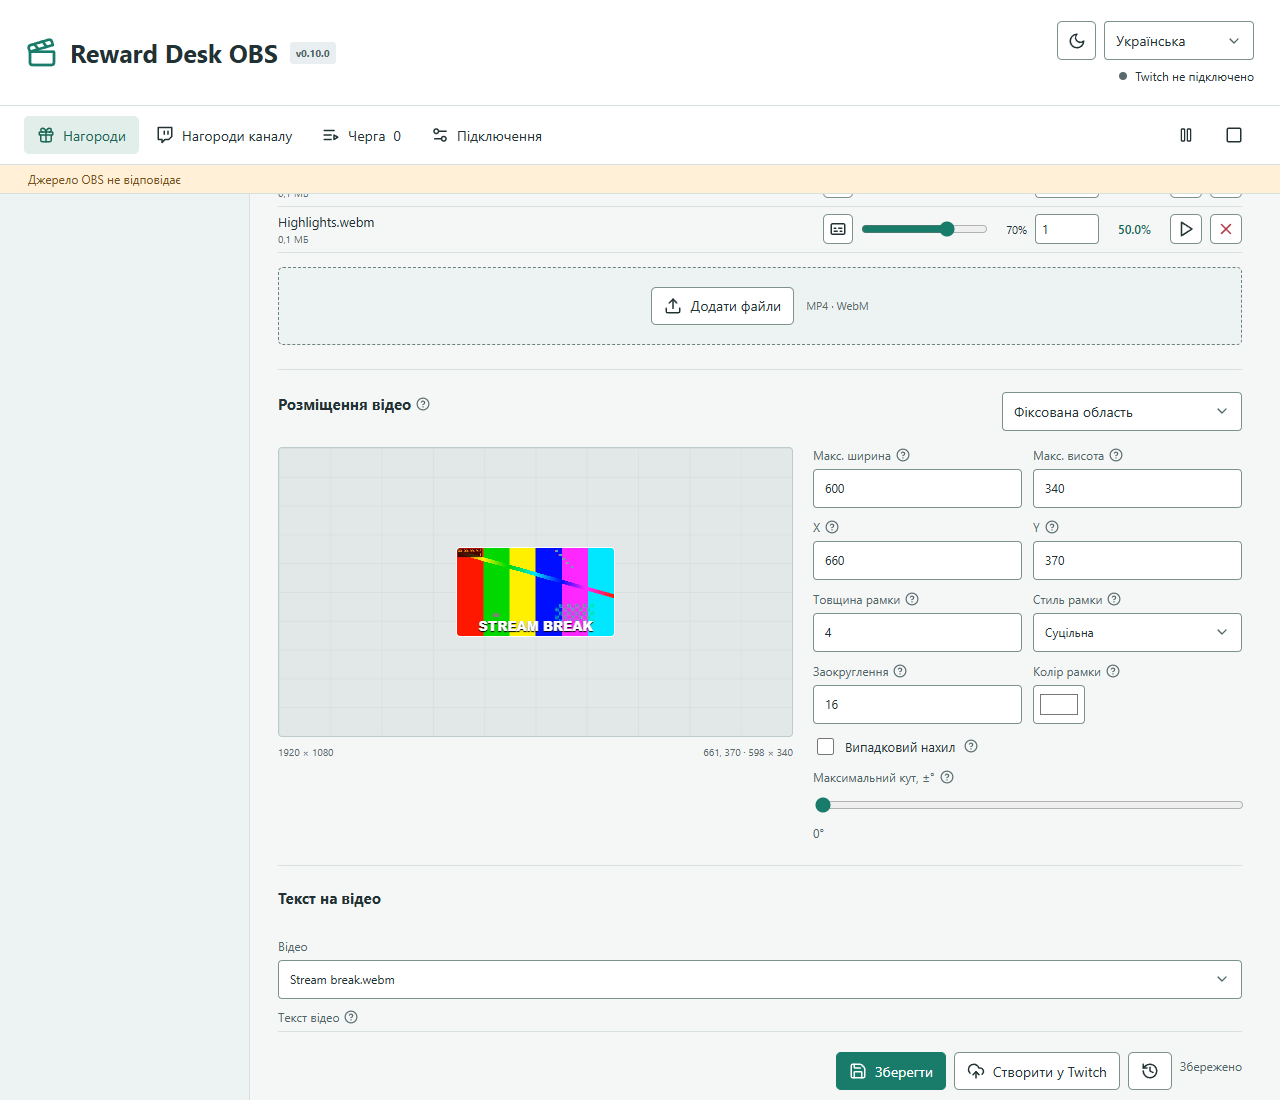Show help for Випадковий нахил
Viewport: 1280px width, 1100px height.
[971, 746]
